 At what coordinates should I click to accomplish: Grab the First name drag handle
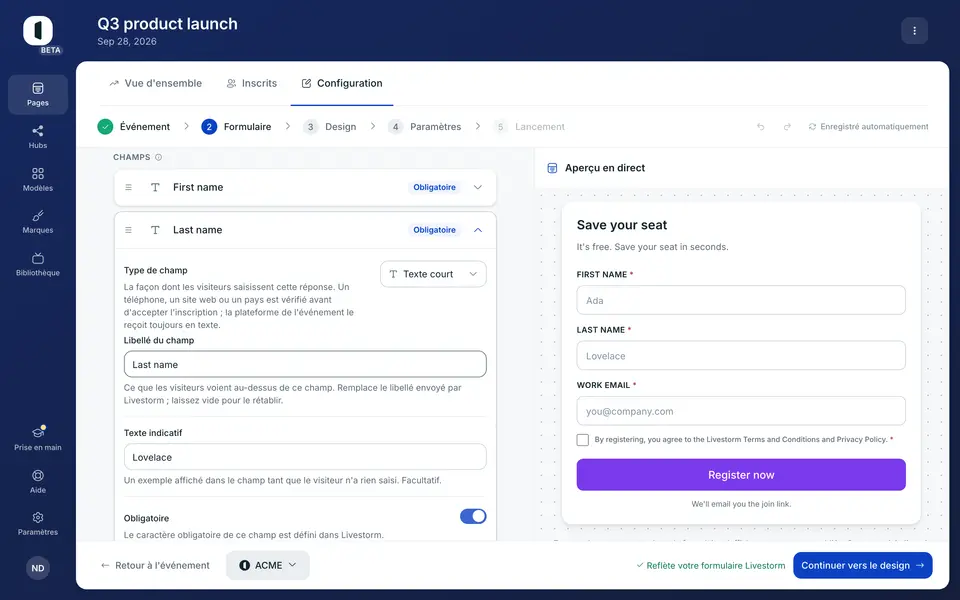point(129,187)
